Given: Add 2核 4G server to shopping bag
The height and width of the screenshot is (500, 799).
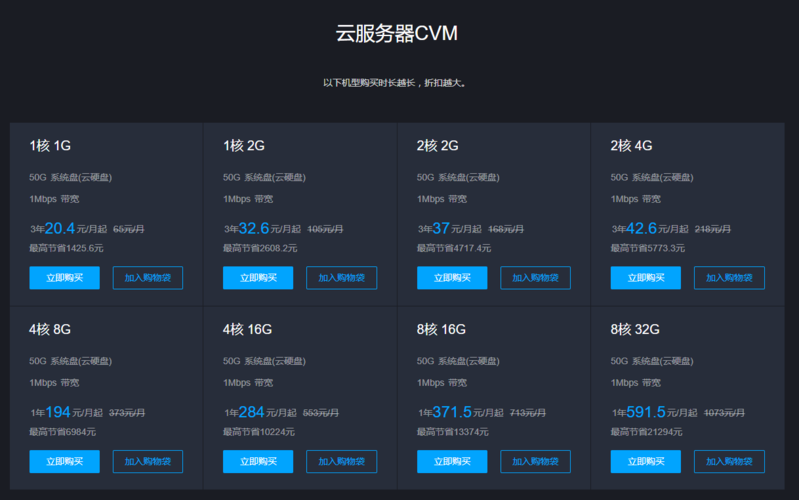Looking at the screenshot, I should click(x=729, y=278).
